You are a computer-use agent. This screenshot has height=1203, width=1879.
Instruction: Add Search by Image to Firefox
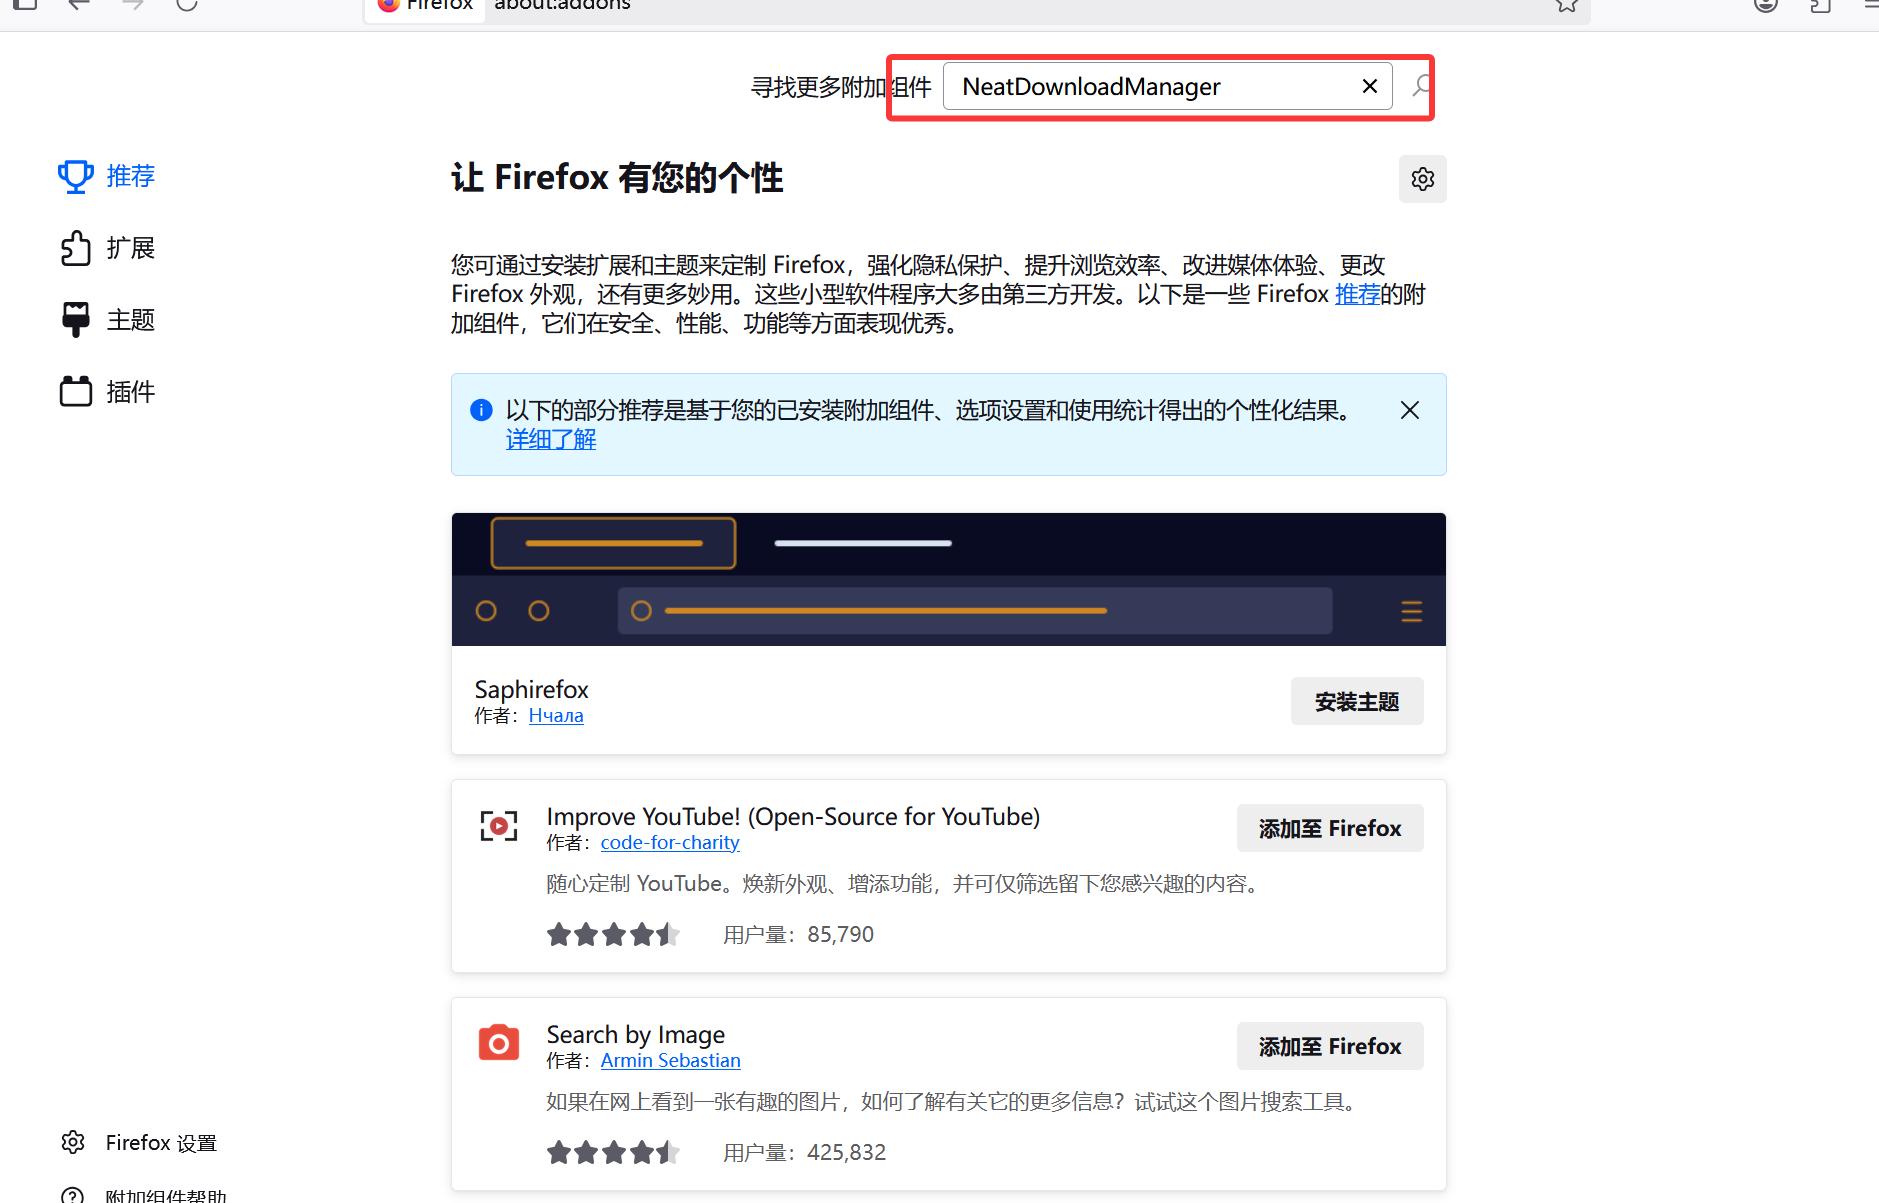tap(1330, 1046)
